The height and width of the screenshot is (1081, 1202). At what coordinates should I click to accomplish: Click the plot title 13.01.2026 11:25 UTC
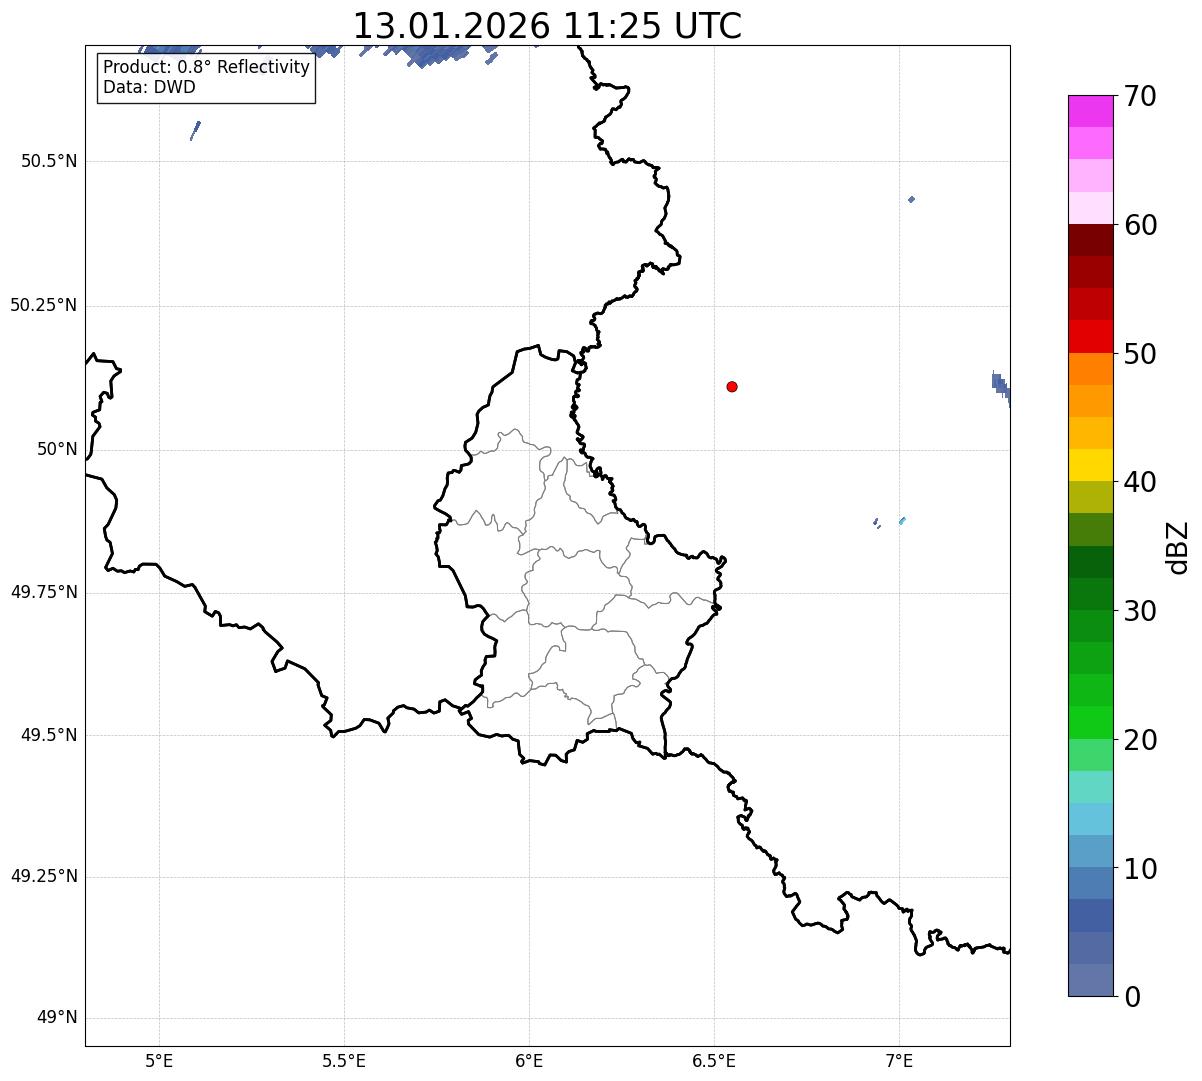pyautogui.click(x=547, y=26)
